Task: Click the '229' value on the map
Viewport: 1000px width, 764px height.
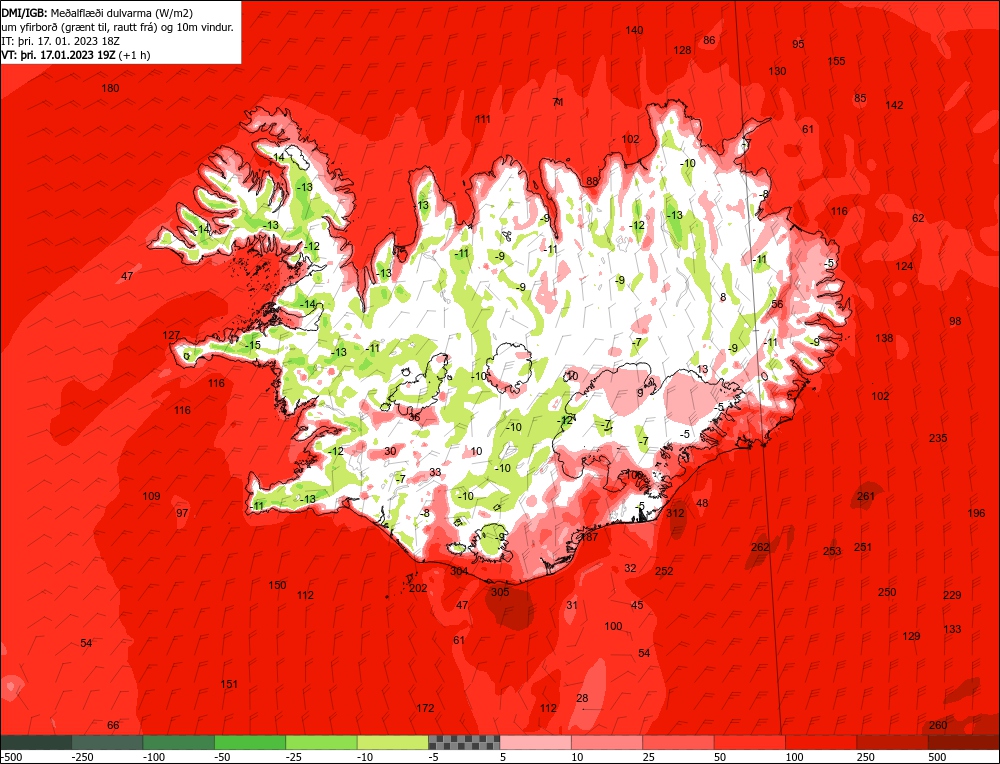Action: click(x=952, y=595)
